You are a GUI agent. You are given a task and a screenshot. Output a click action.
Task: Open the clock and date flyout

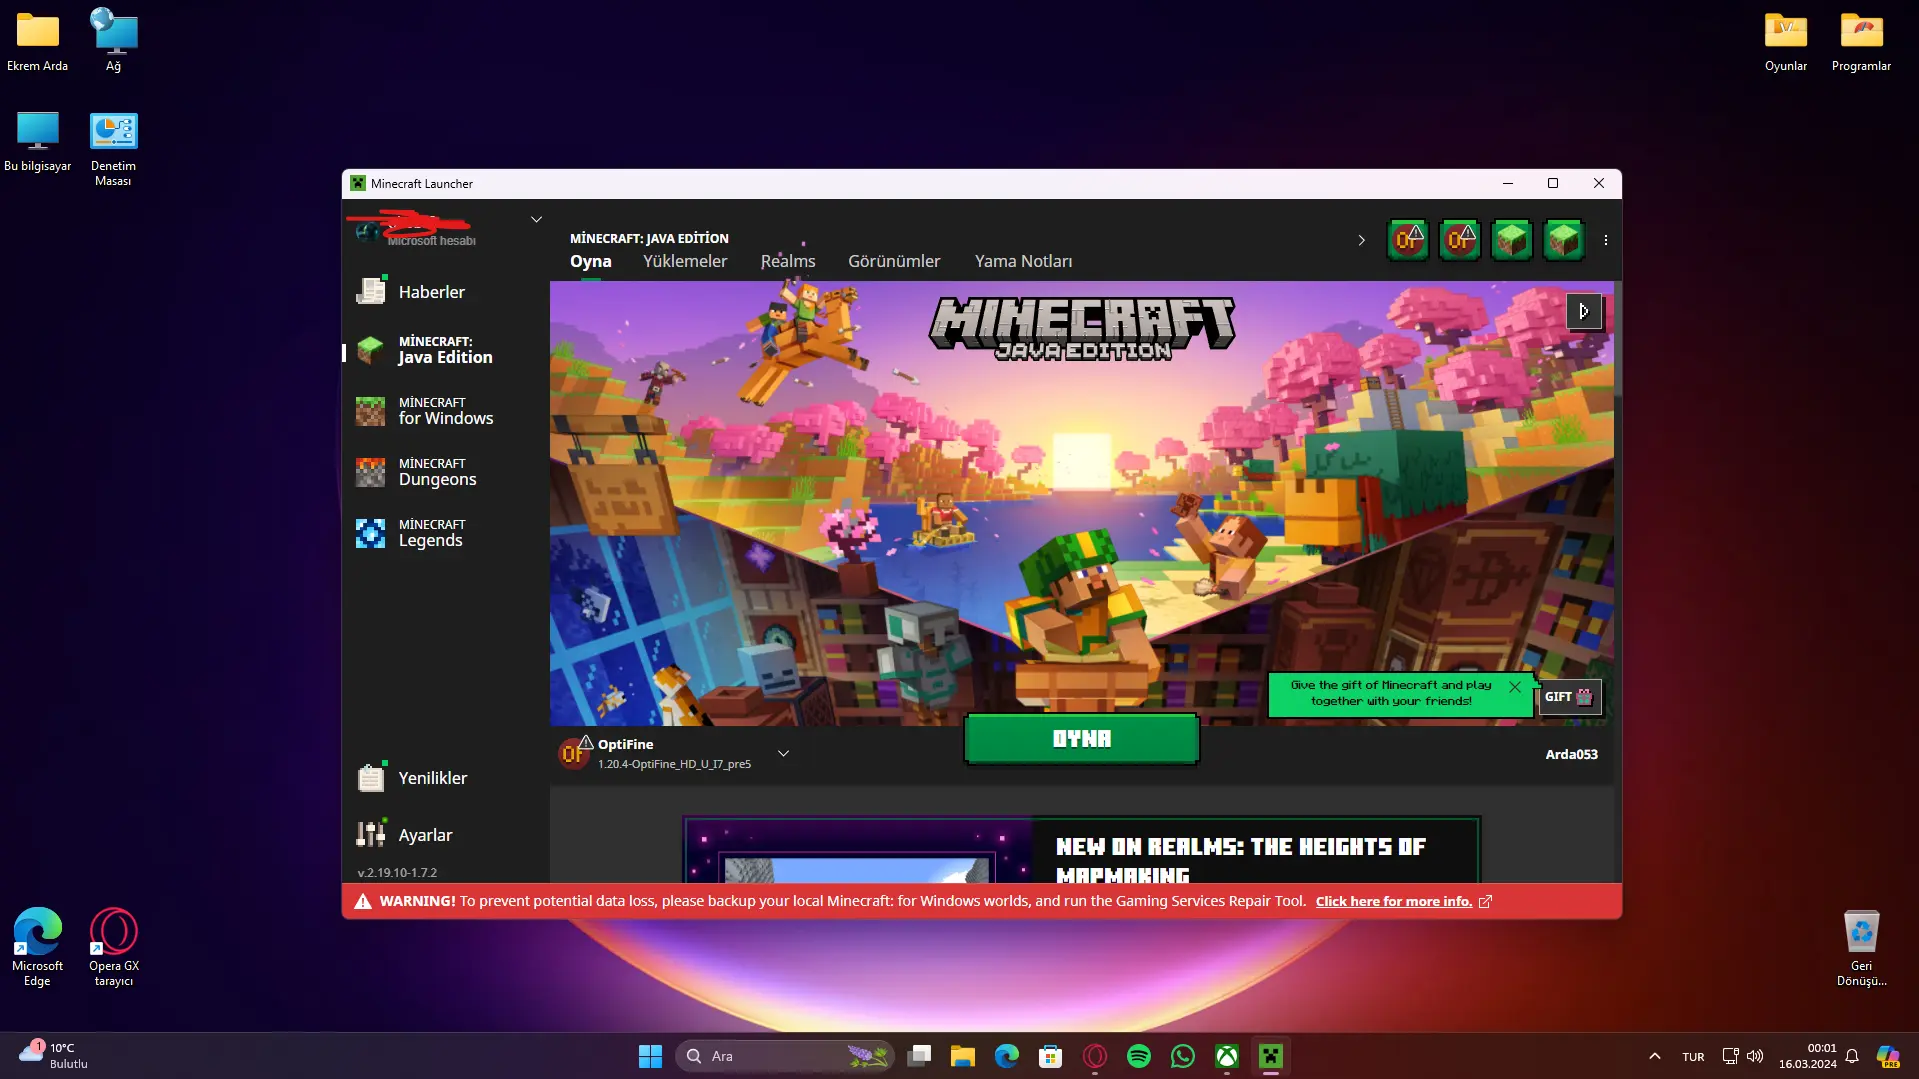pyautogui.click(x=1808, y=1056)
